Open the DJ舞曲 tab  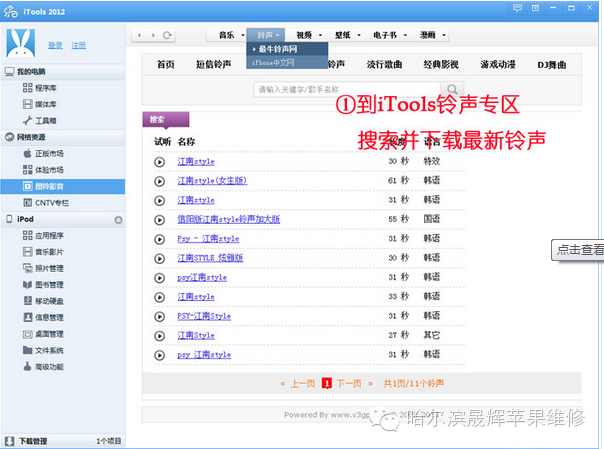tap(552, 65)
